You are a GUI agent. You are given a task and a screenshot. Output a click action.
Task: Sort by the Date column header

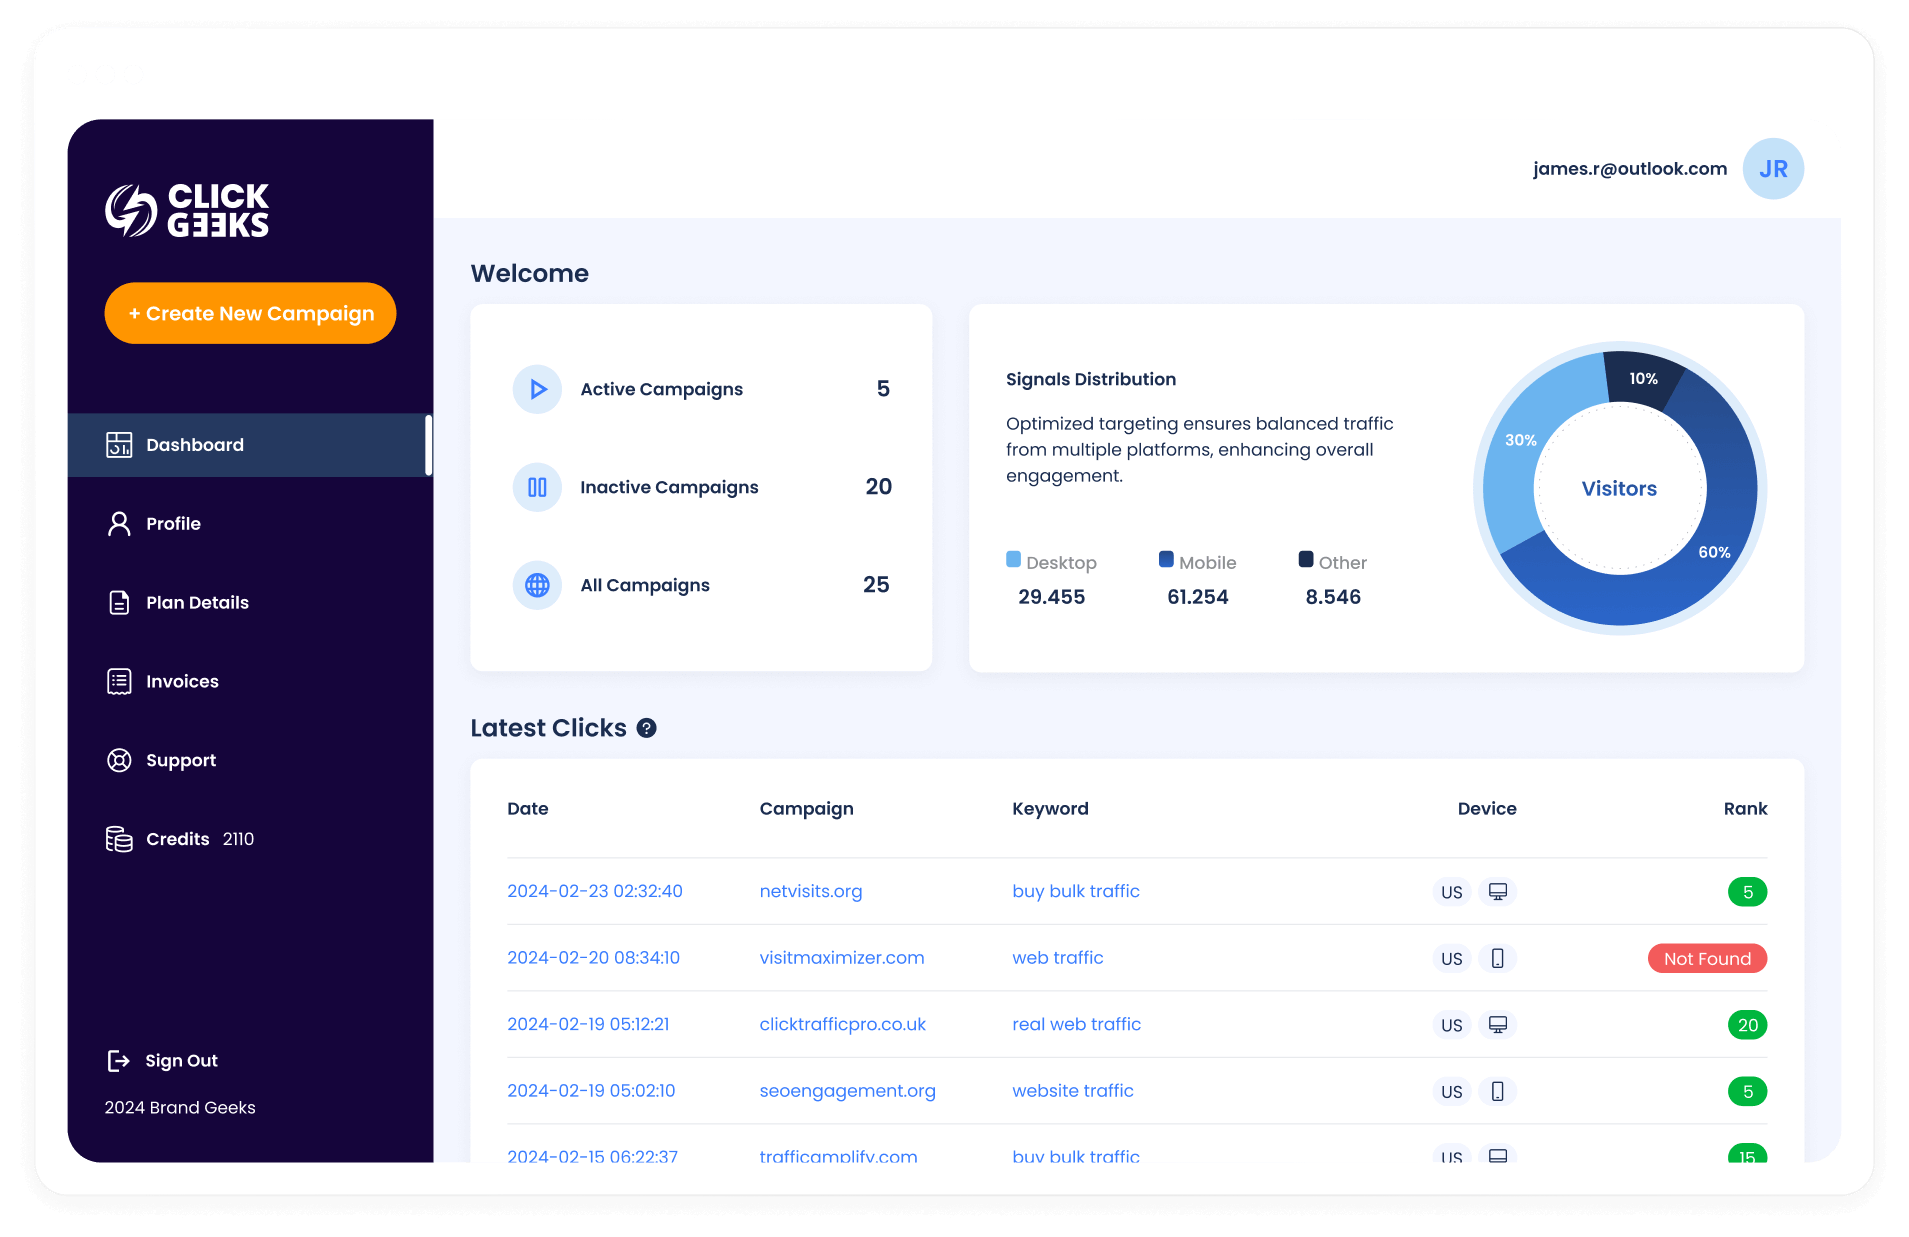point(528,809)
